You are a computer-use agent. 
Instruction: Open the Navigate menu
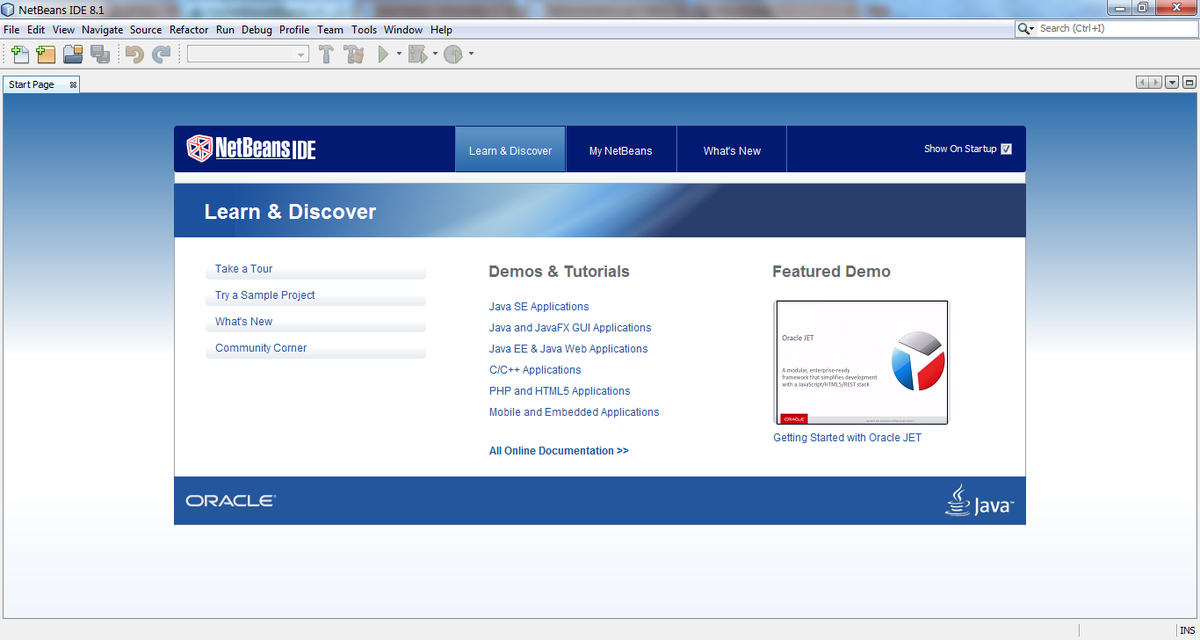pyautogui.click(x=103, y=30)
